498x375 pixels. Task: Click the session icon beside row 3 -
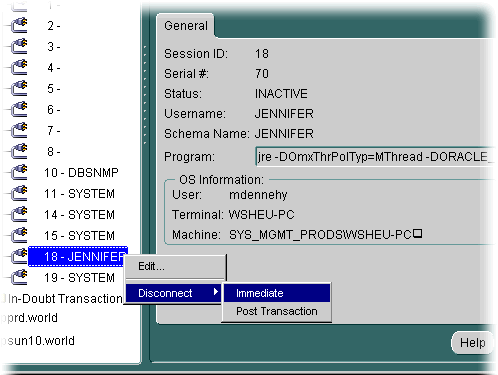coord(19,47)
